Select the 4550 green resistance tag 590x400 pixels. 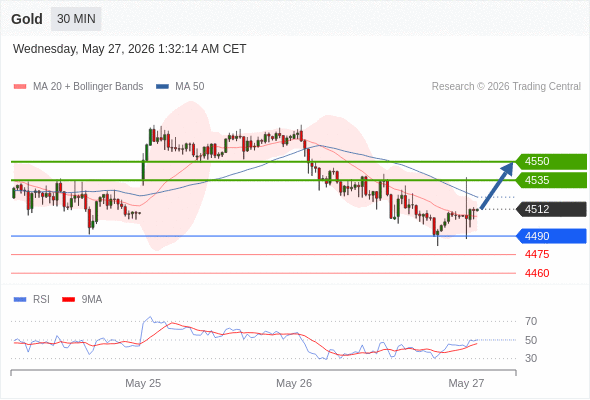[x=551, y=161]
